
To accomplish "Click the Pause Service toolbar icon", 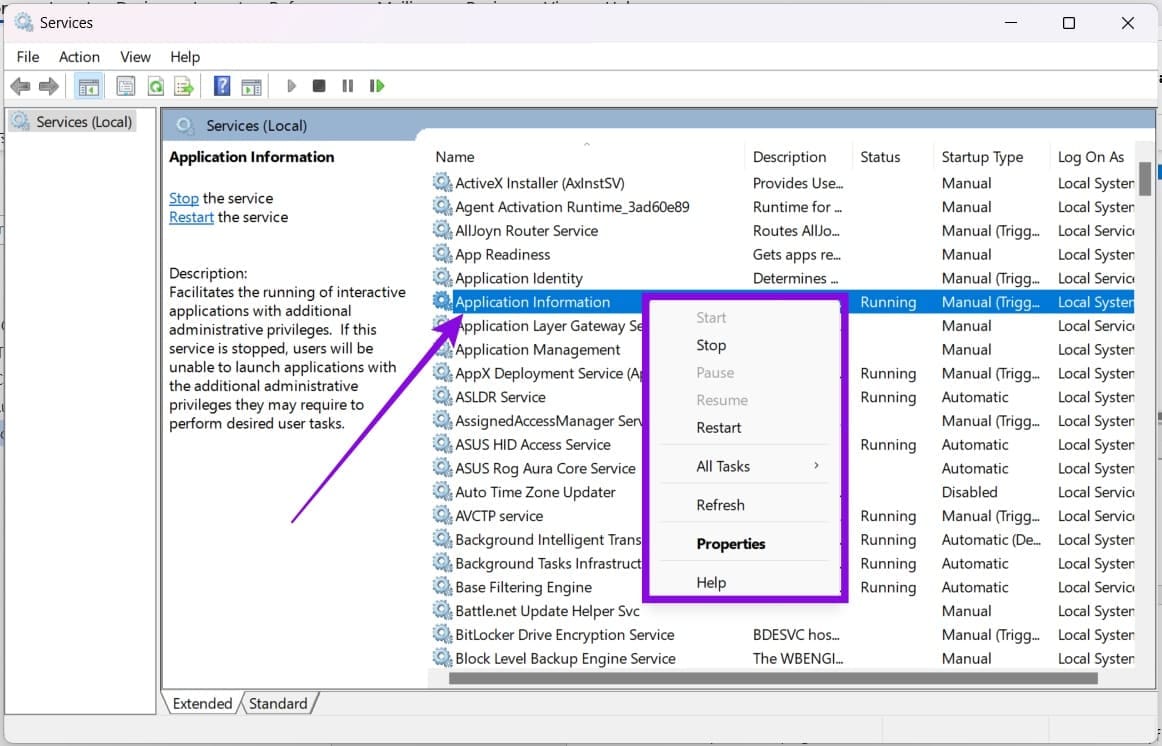I will point(348,86).
